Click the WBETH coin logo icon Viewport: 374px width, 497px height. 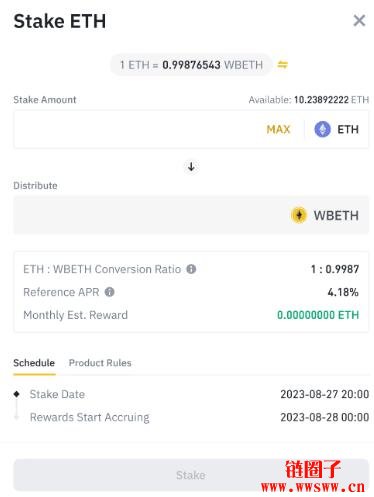click(x=299, y=215)
